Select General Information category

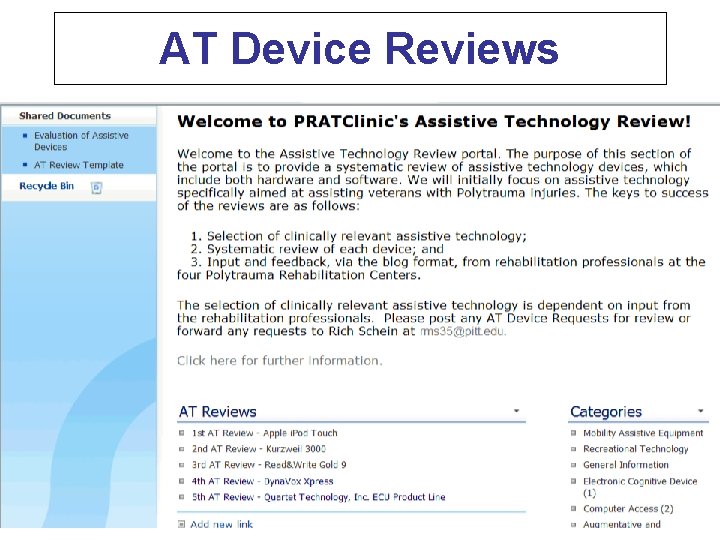[x=625, y=465]
